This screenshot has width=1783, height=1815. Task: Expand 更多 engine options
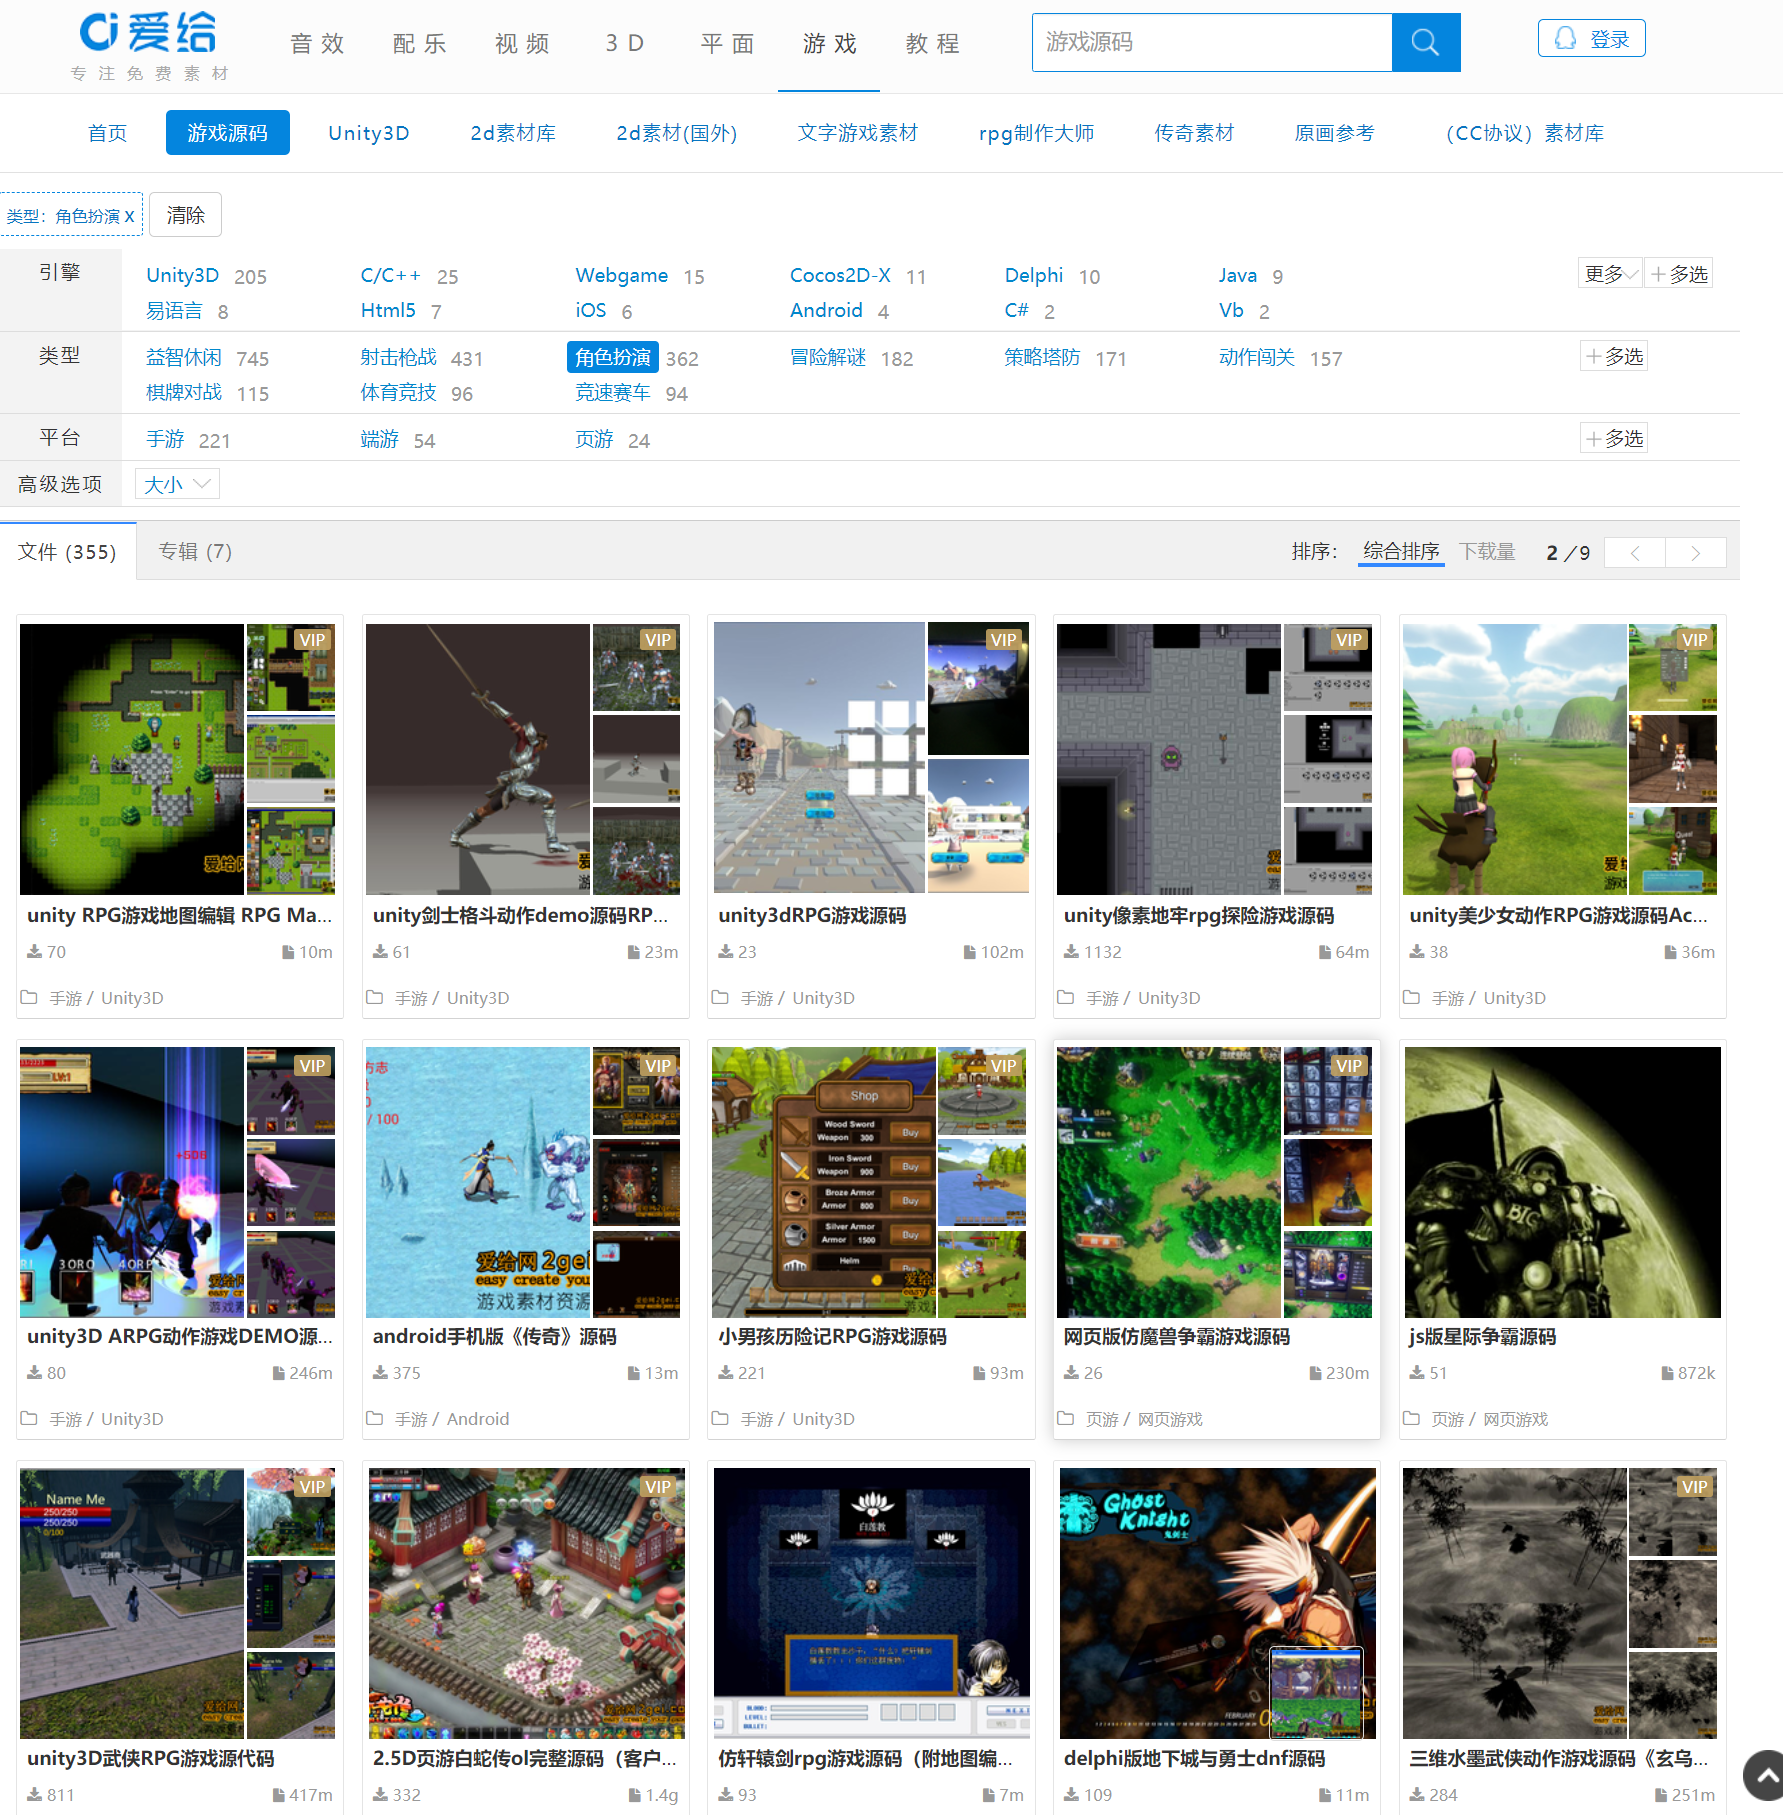tap(1610, 274)
